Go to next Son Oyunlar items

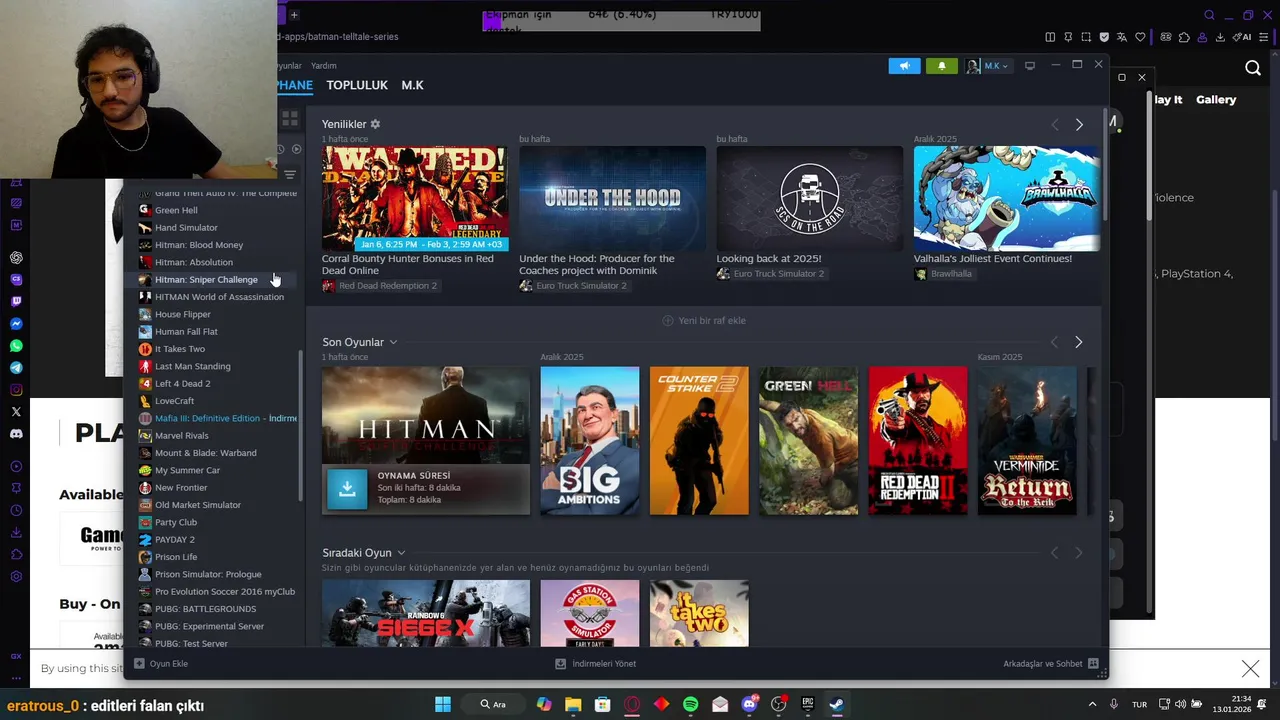[x=1078, y=342]
